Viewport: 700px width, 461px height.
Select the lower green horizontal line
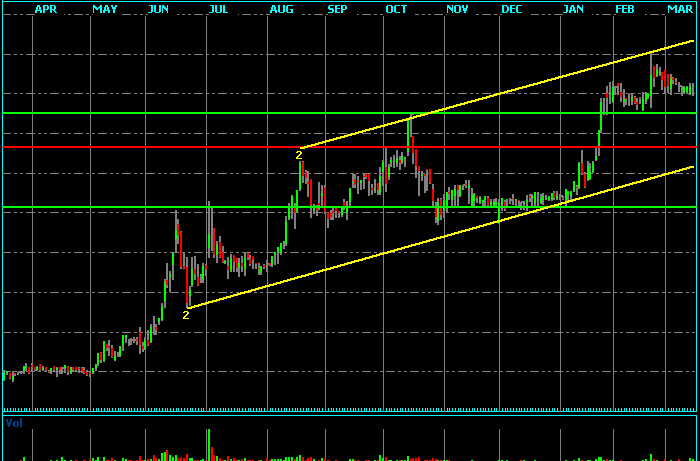(x=350, y=207)
